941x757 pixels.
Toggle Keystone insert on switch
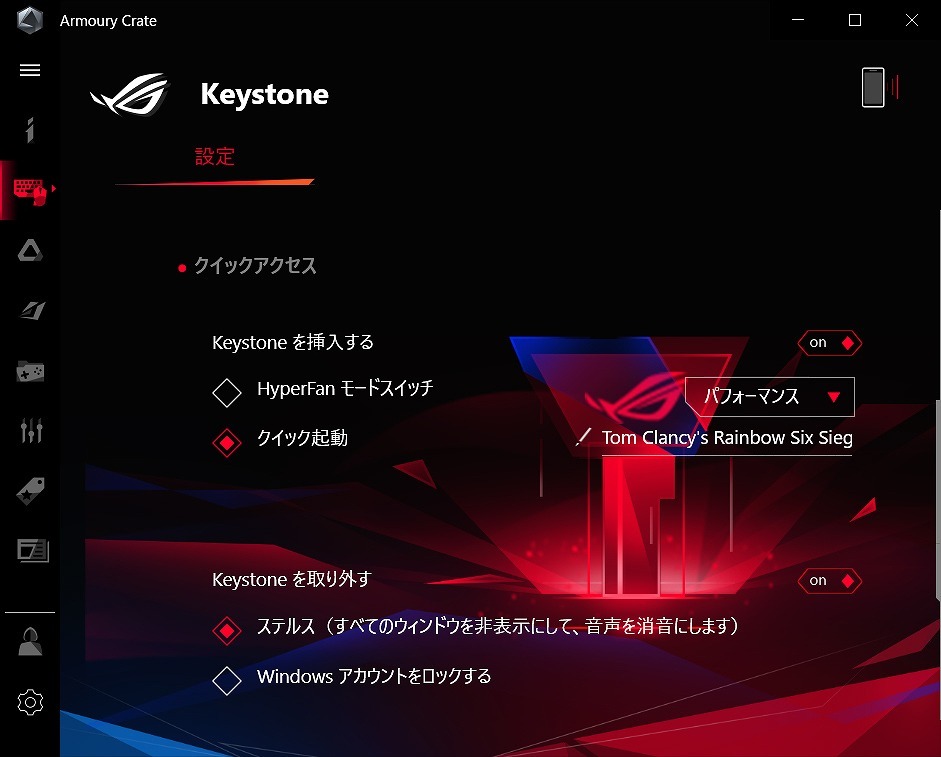(x=829, y=343)
